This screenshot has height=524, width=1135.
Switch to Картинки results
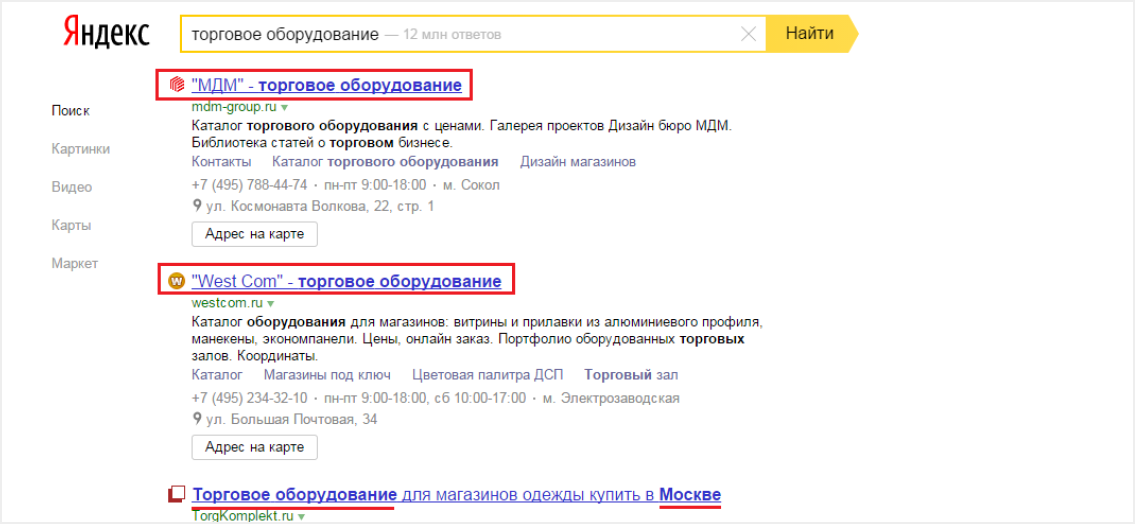tap(81, 149)
